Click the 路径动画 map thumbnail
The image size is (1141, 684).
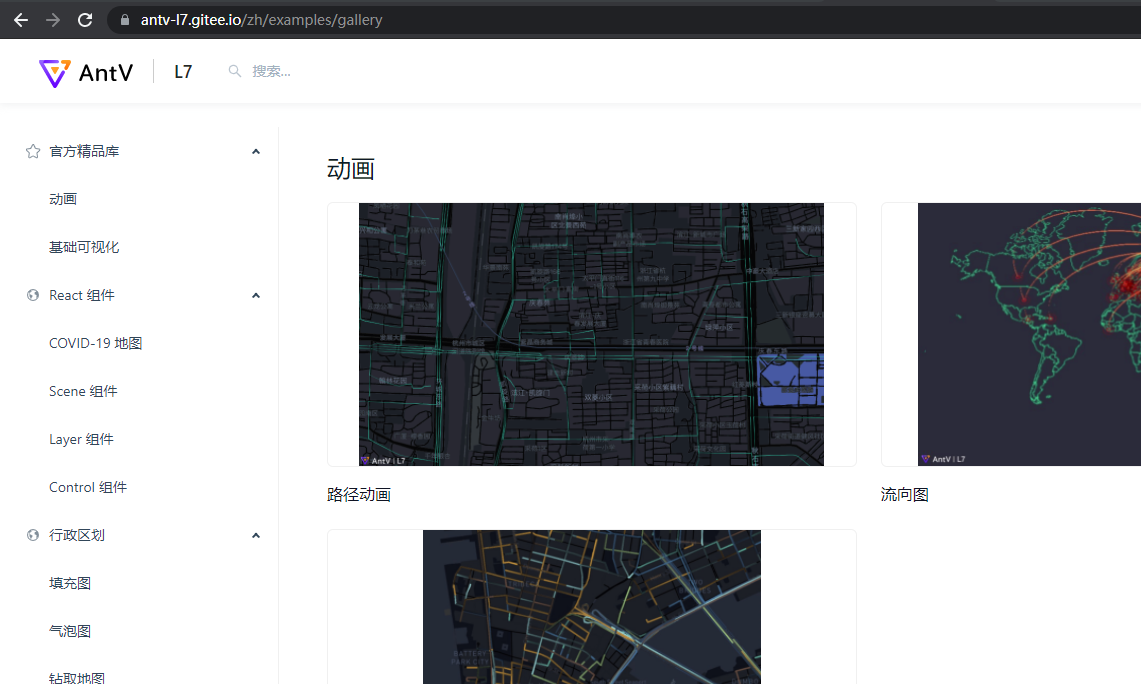click(591, 334)
